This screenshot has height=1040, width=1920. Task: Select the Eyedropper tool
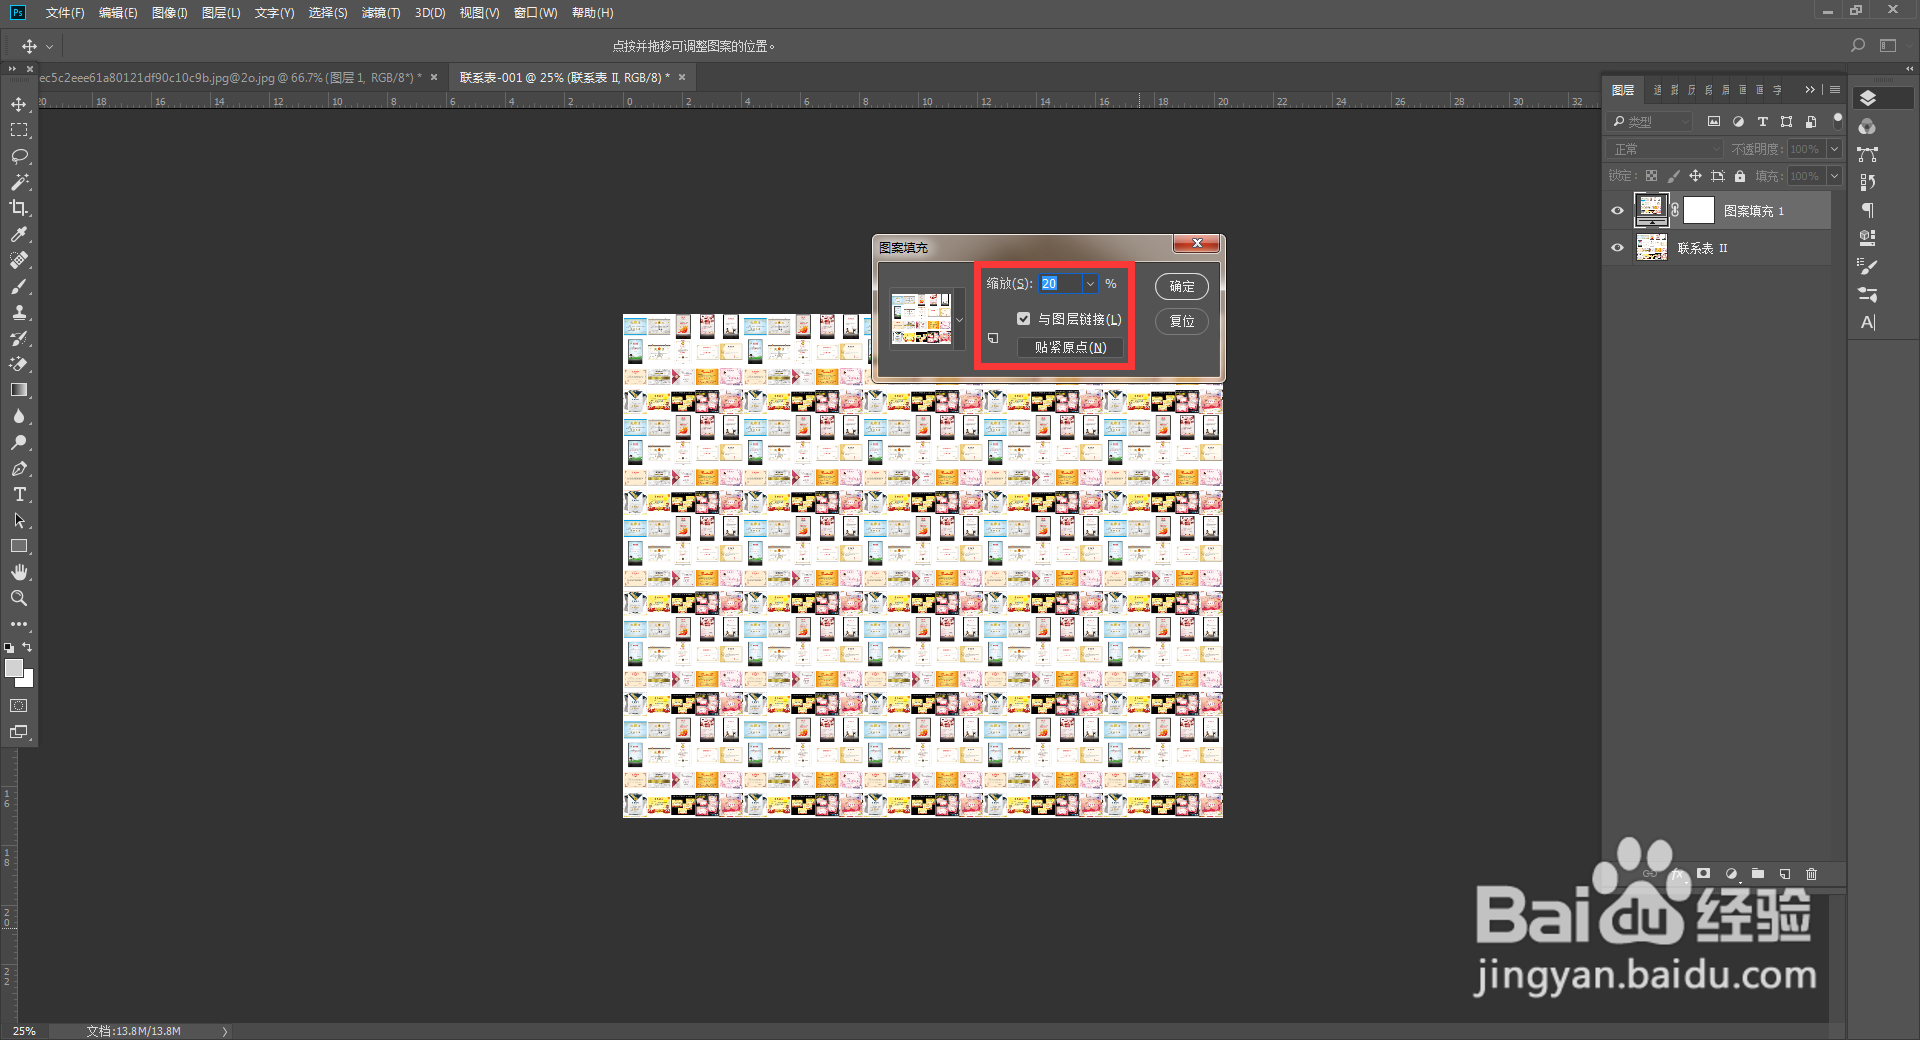[x=19, y=234]
